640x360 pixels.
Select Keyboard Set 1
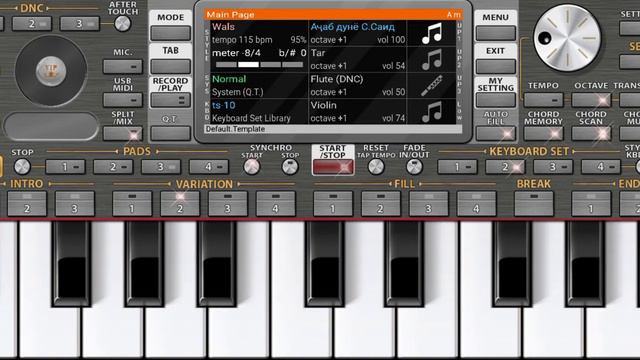pos(457,167)
